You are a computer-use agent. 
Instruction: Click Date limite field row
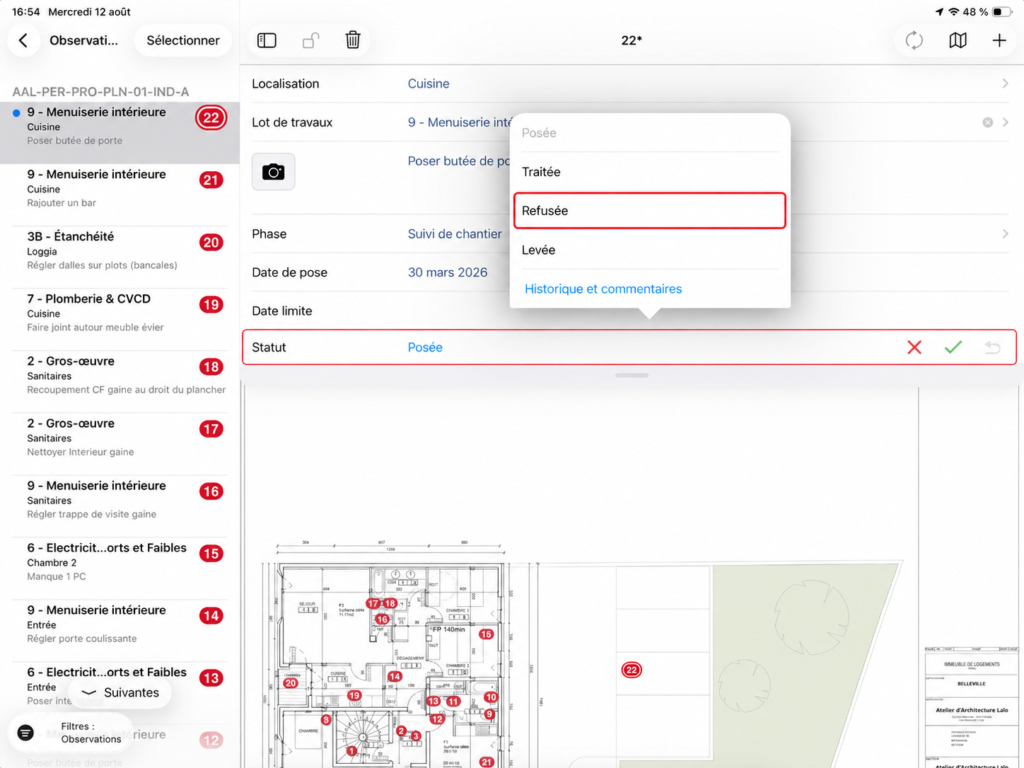pos(632,311)
